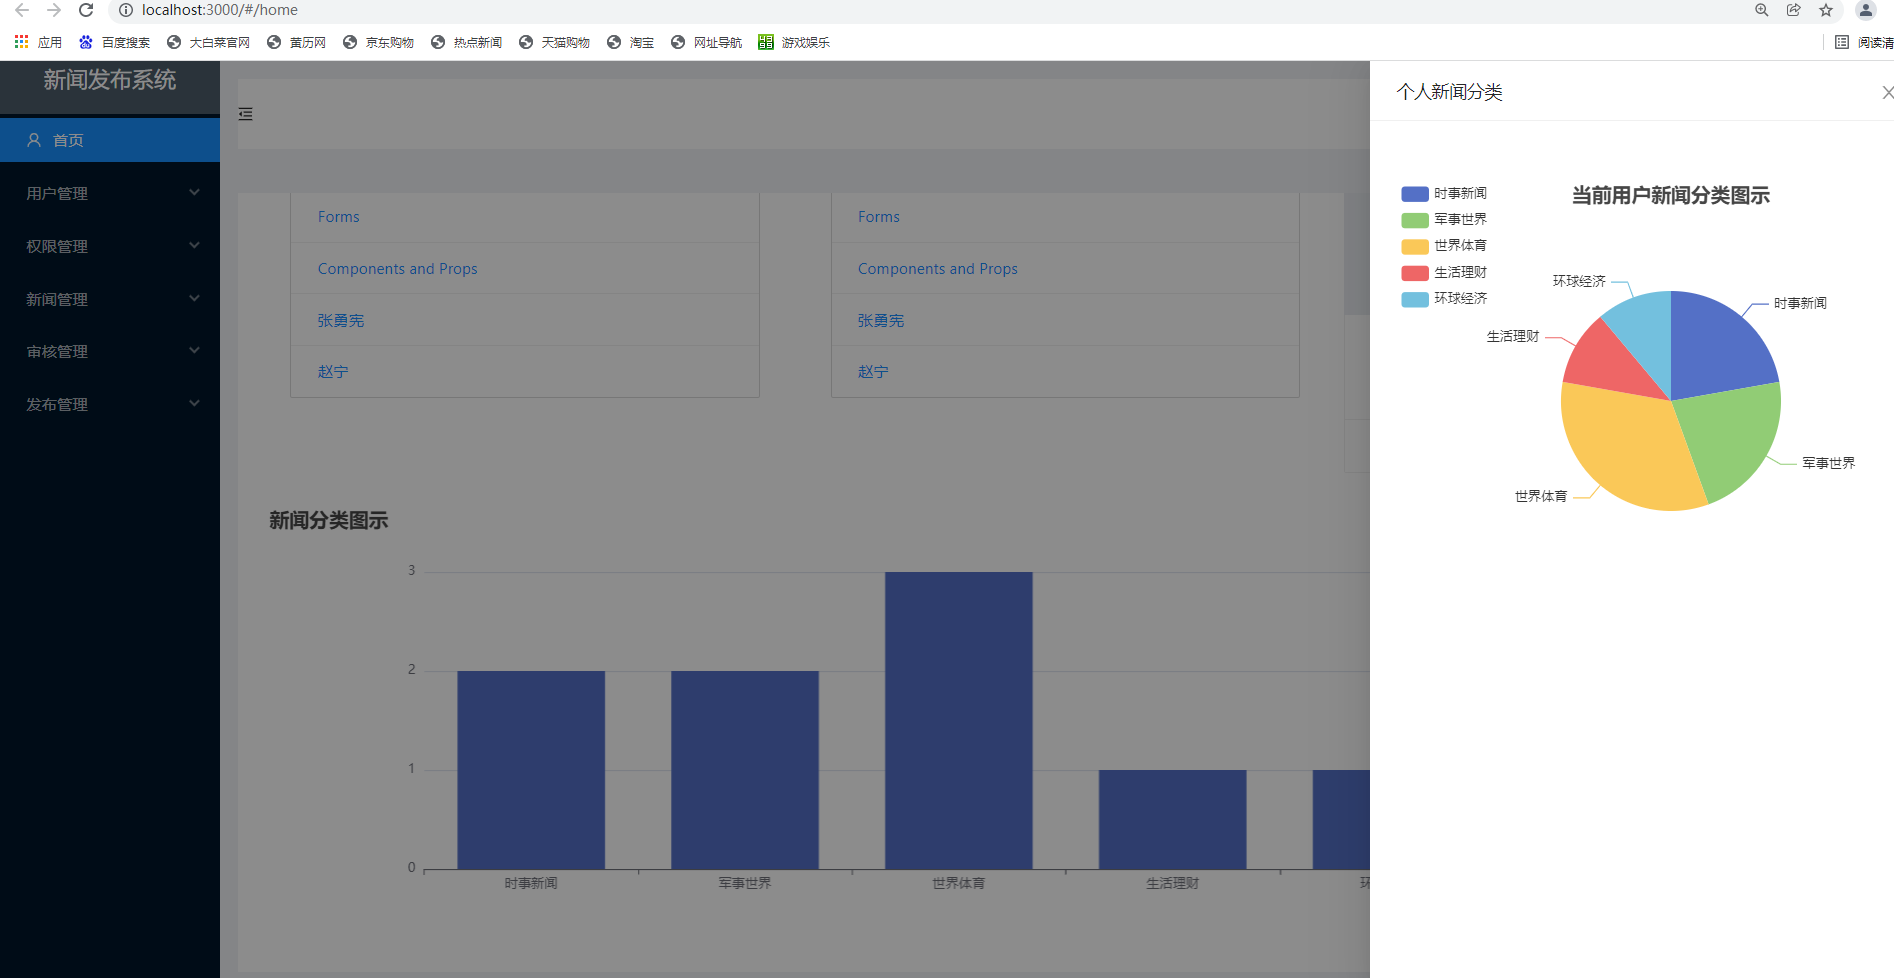This screenshot has width=1894, height=978.
Task: Click the browser back arrow
Action: (x=22, y=10)
